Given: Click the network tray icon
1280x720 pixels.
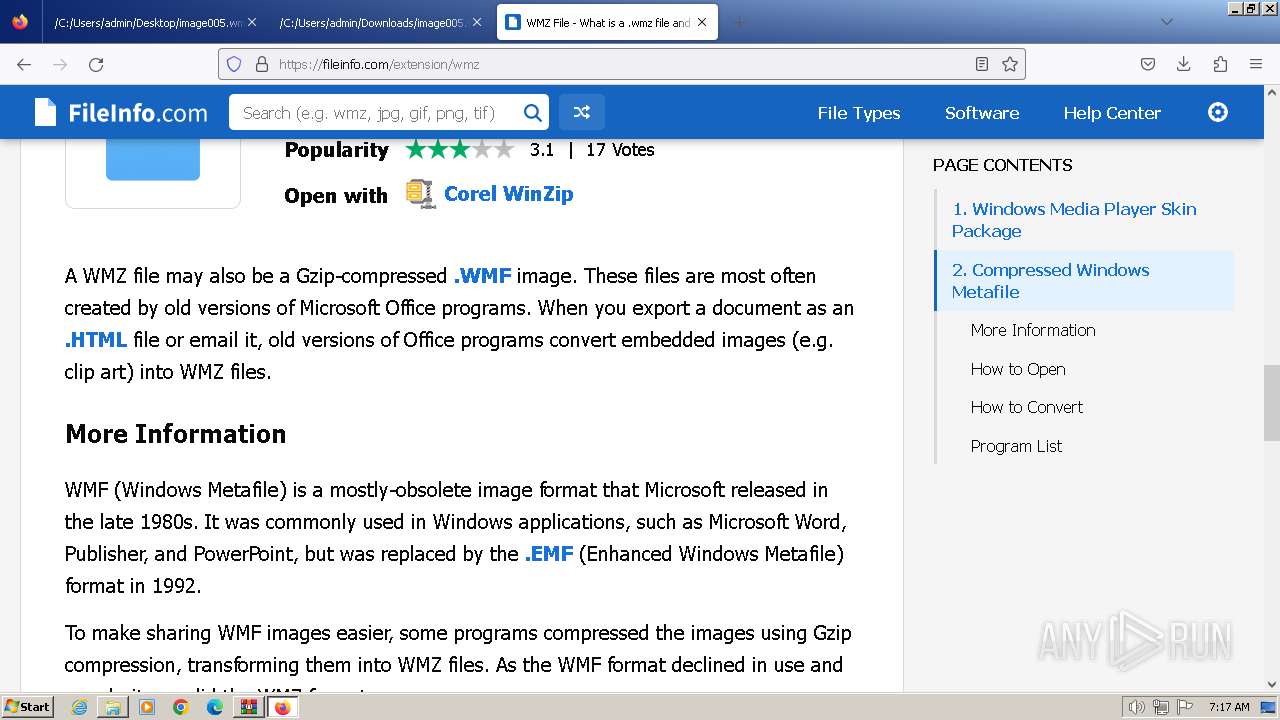Looking at the screenshot, I should 1160,707.
